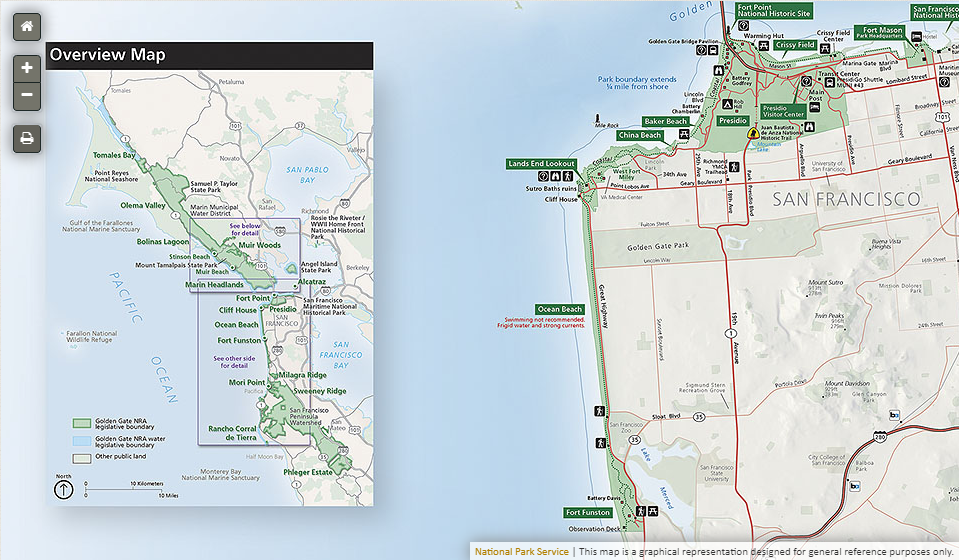Image resolution: width=959 pixels, height=560 pixels.
Task: Click the campground tent icon at Rob Hill
Action: click(727, 104)
